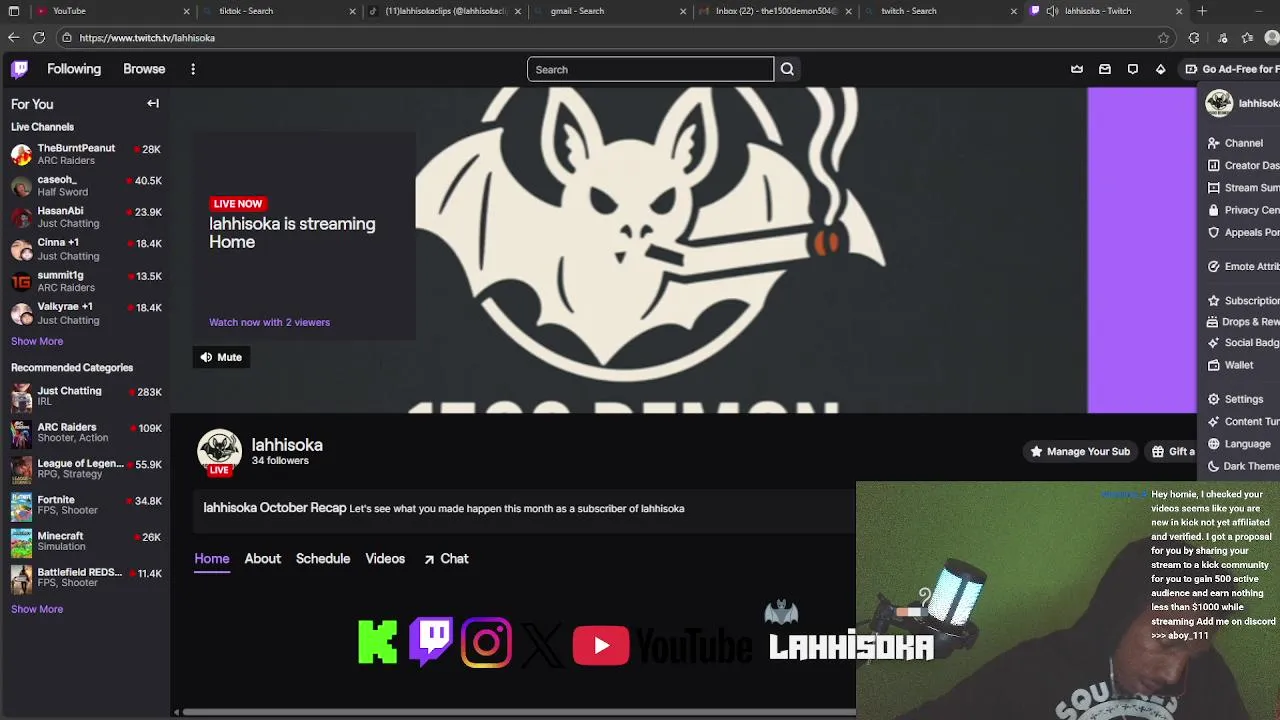Screen dimensions: 1280x720
Task: Open the Chat popout link
Action: click(x=446, y=559)
